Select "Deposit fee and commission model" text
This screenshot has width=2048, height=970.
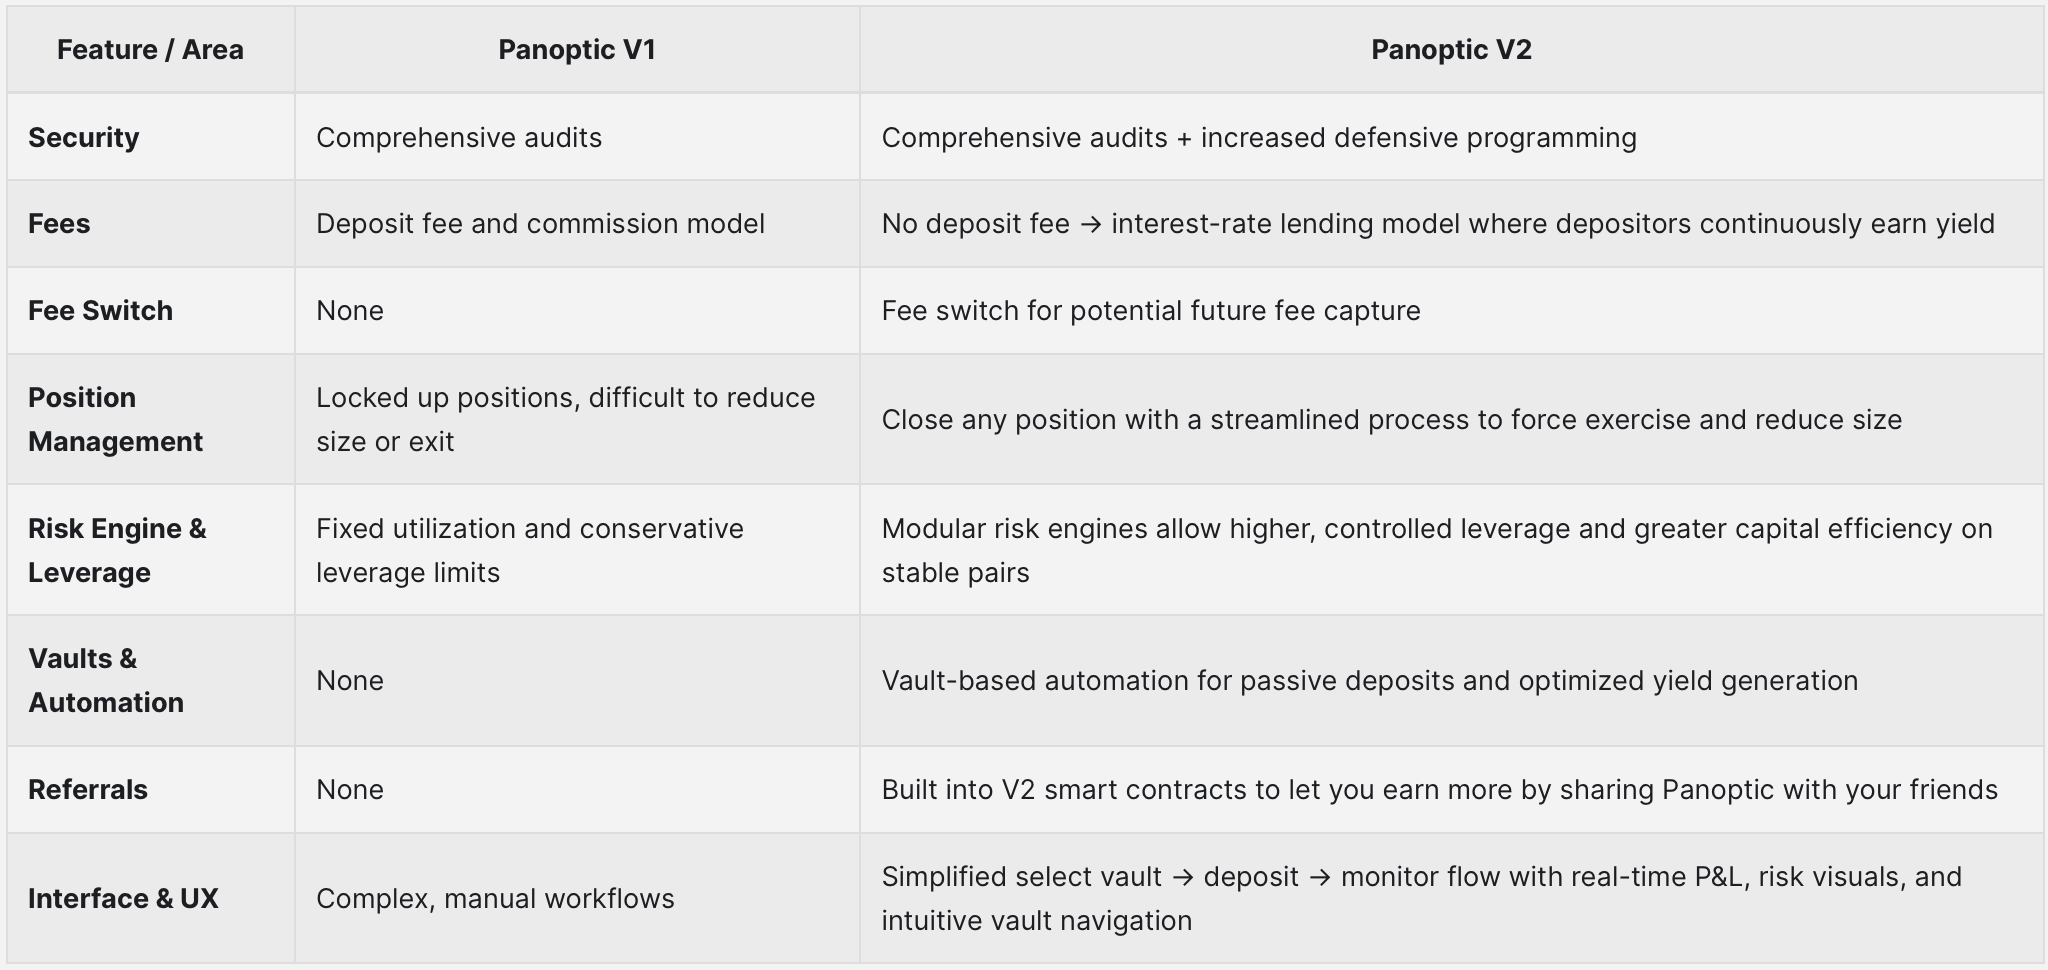tap(540, 223)
